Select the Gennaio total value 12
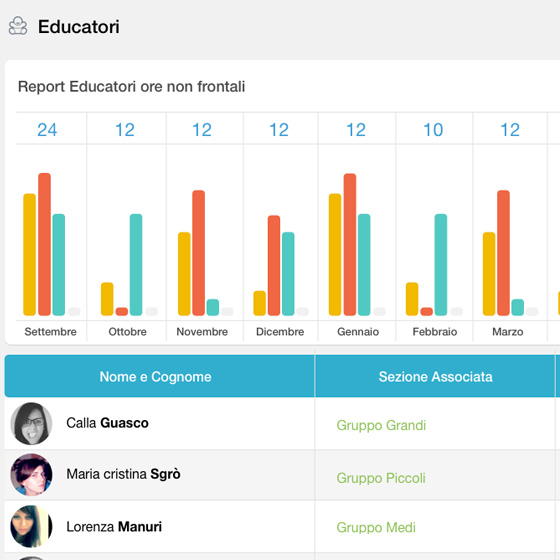 (x=356, y=130)
